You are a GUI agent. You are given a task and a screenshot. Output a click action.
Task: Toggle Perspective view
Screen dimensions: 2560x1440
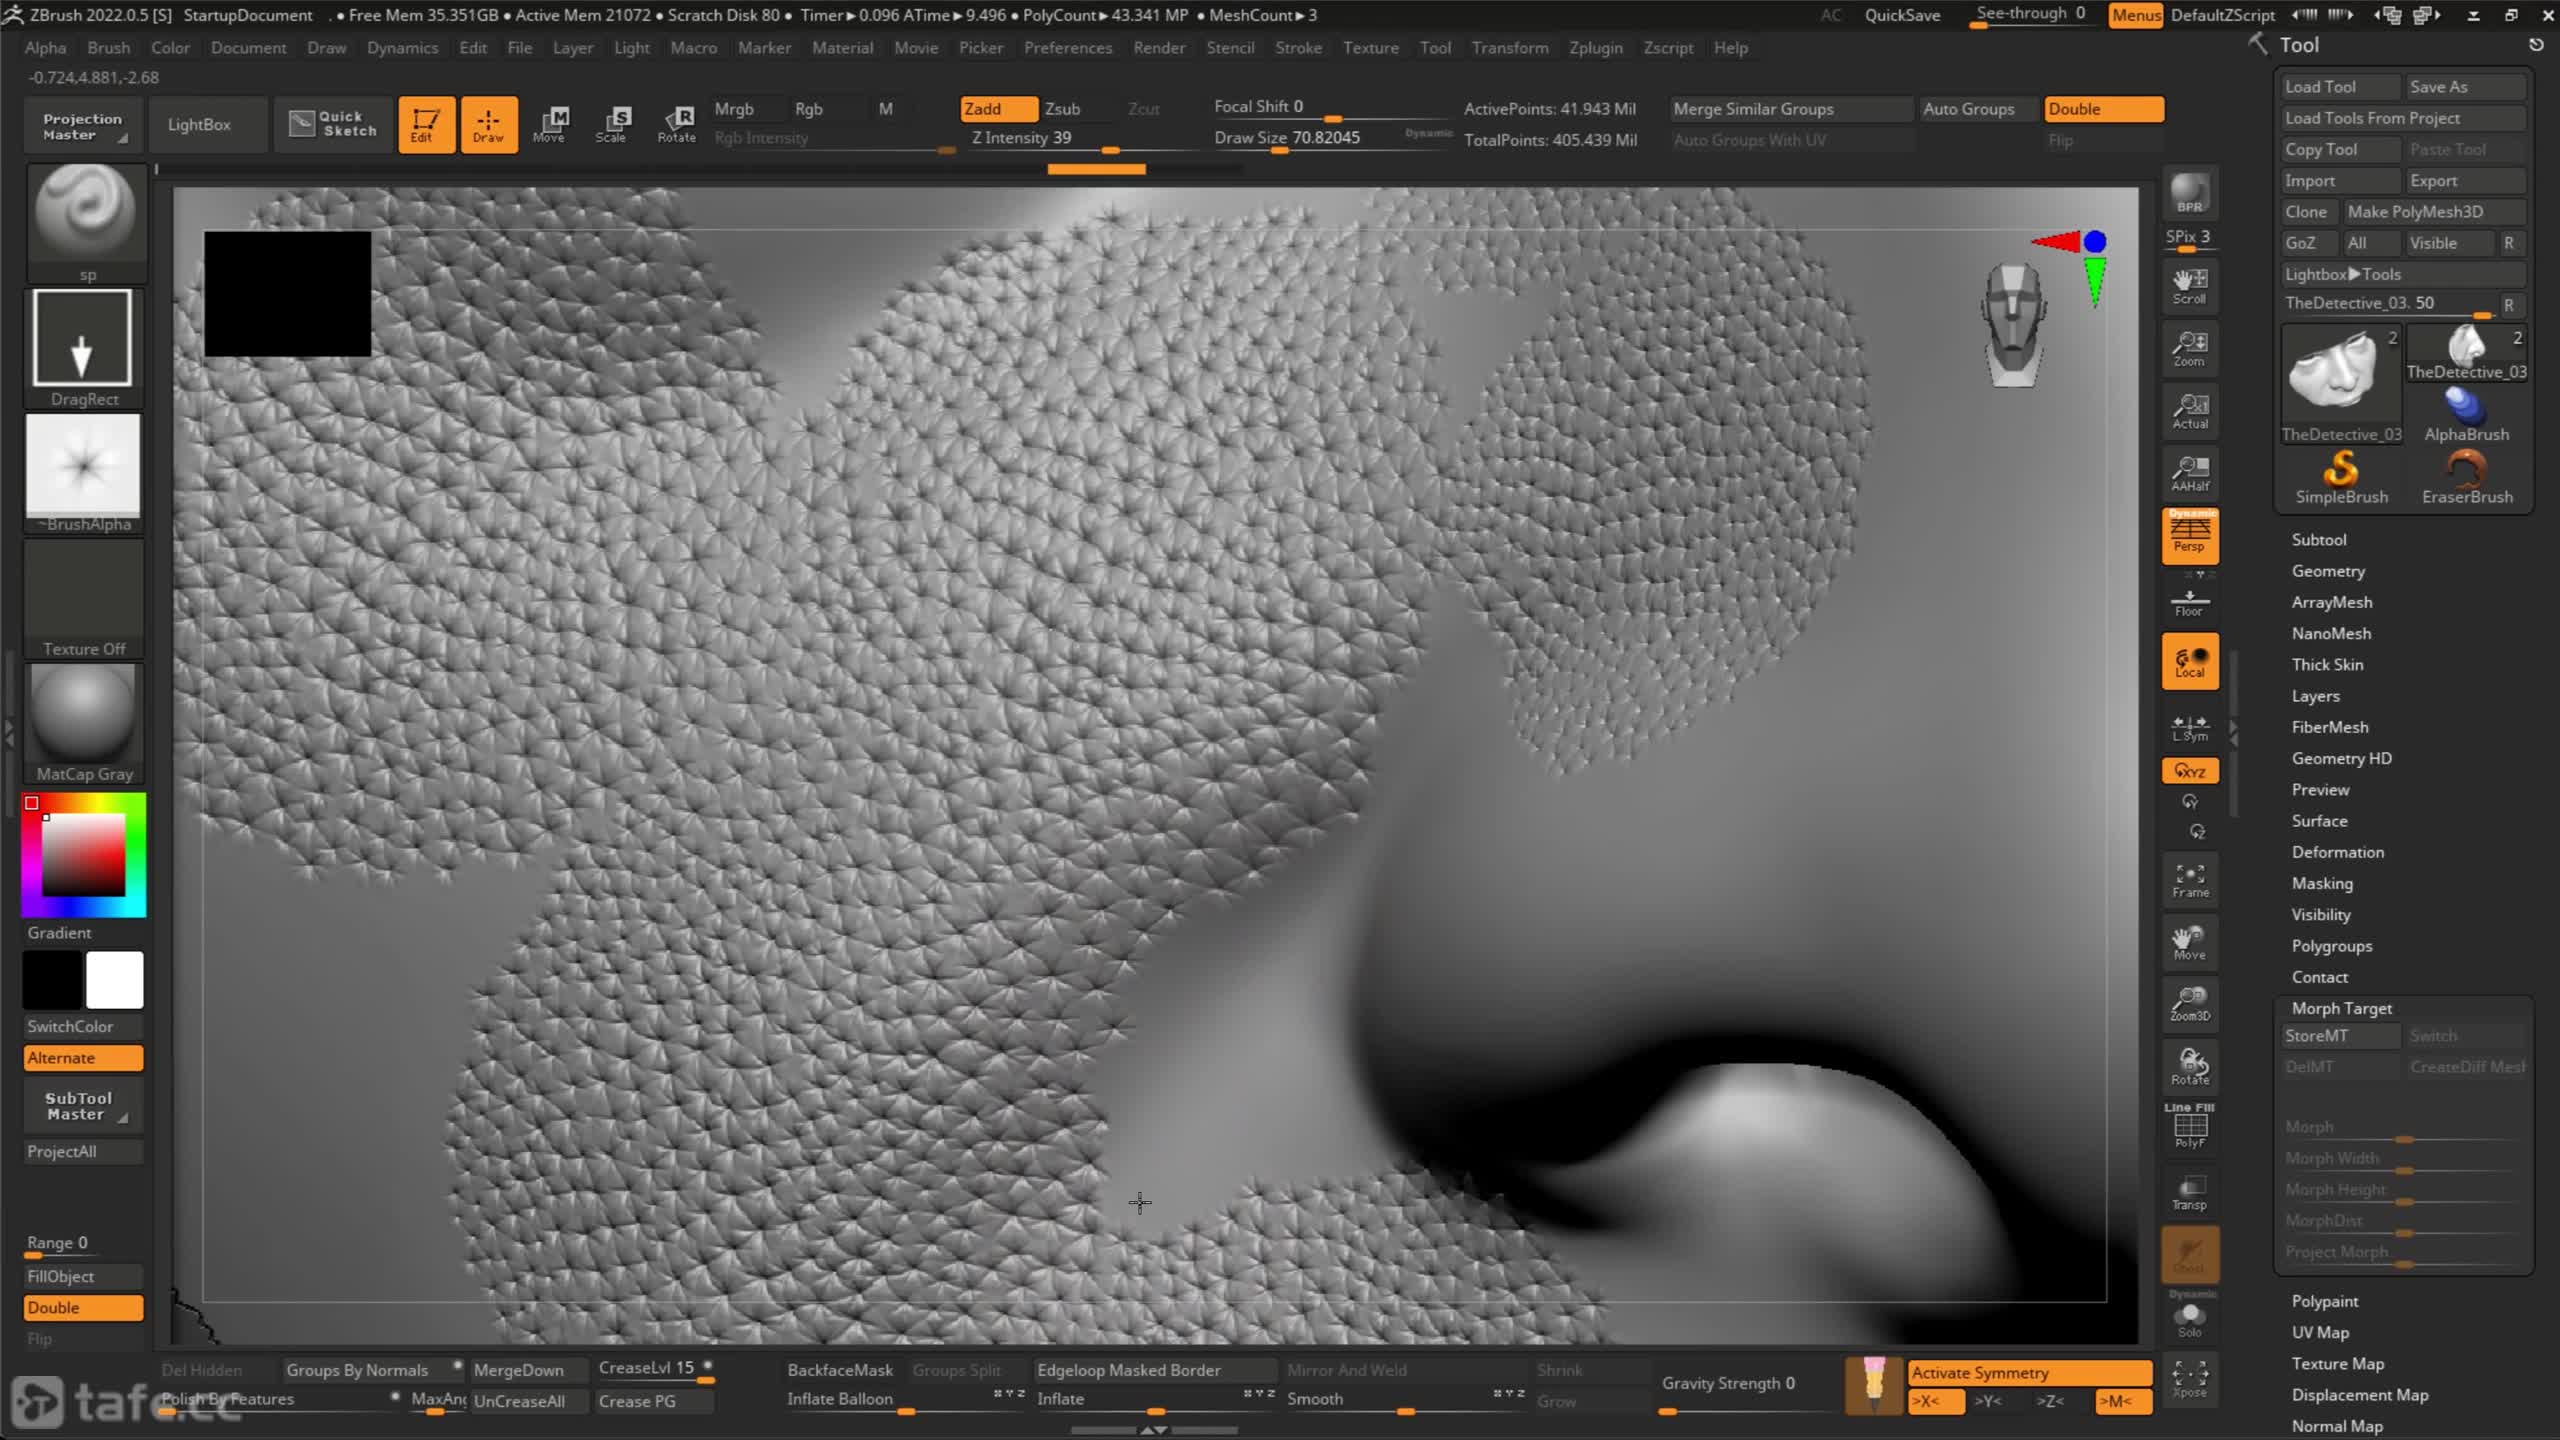[x=2190, y=535]
